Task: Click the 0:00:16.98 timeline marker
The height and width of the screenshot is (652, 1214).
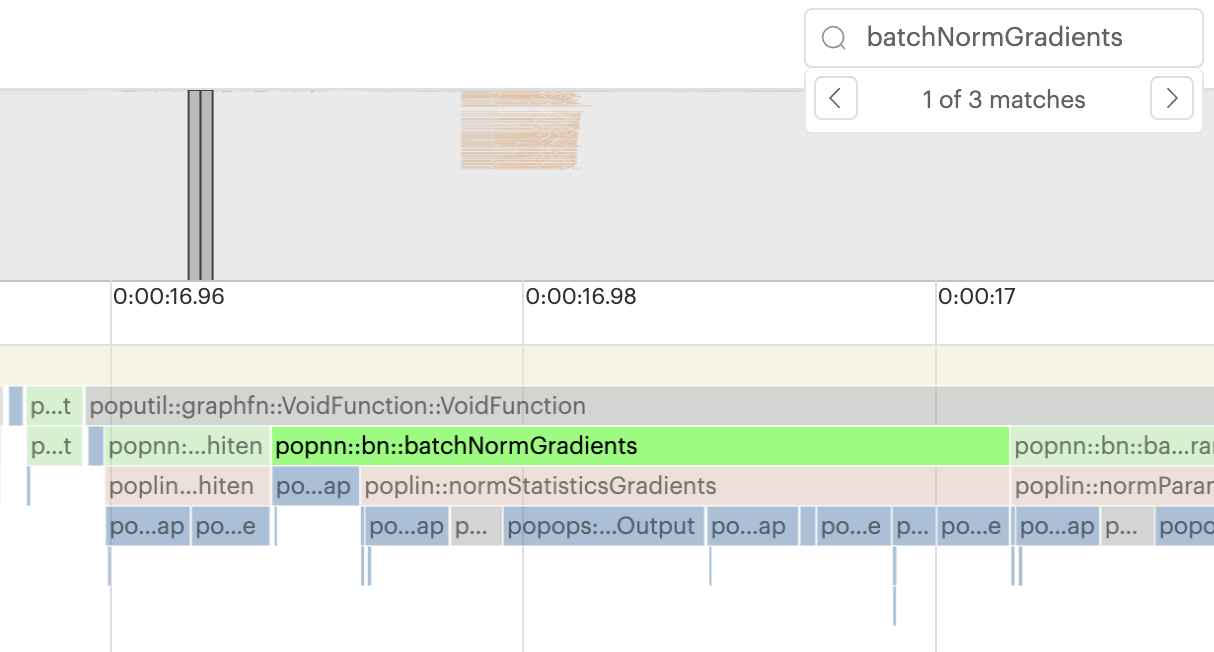Action: [x=580, y=297]
